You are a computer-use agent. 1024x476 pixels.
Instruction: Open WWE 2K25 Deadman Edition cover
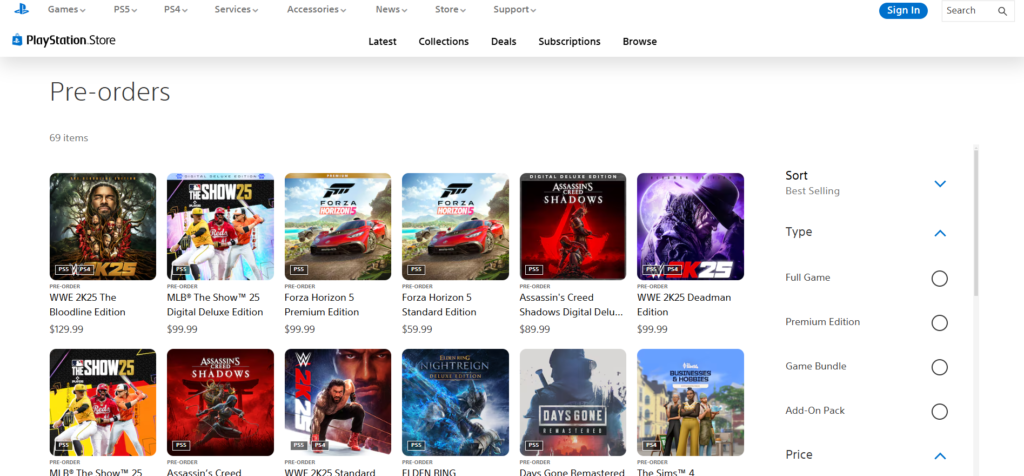coord(690,227)
